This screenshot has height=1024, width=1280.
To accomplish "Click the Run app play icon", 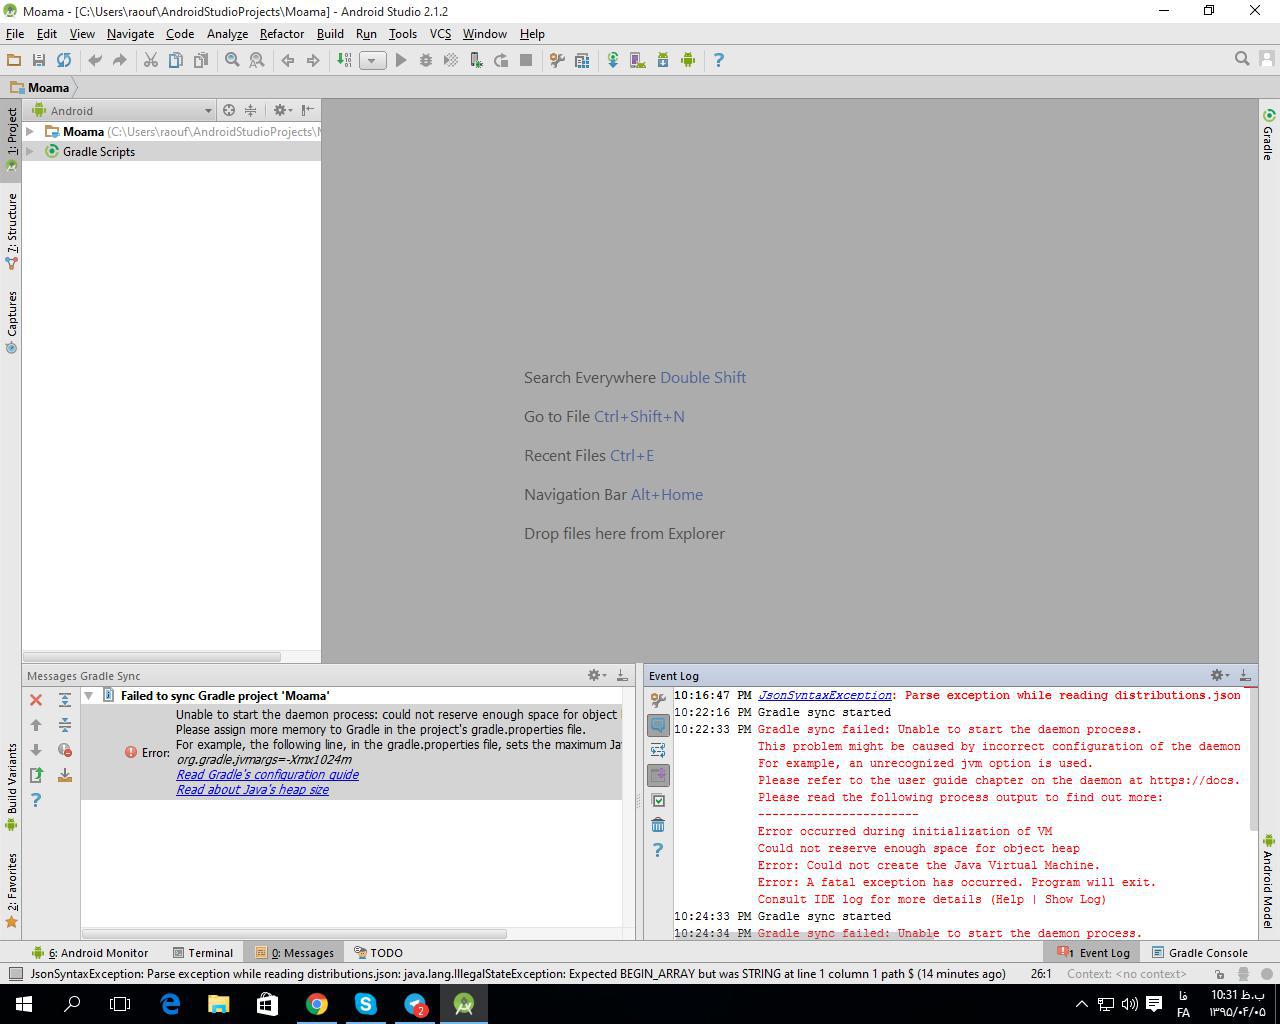I will [x=401, y=60].
